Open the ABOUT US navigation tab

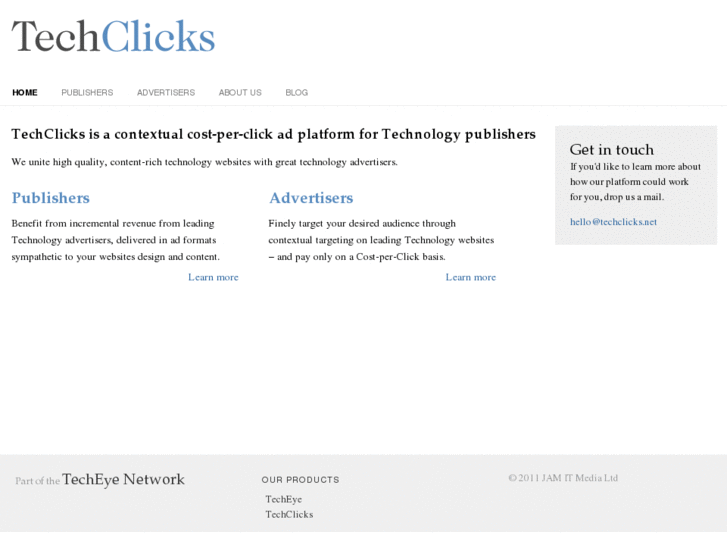(240, 92)
